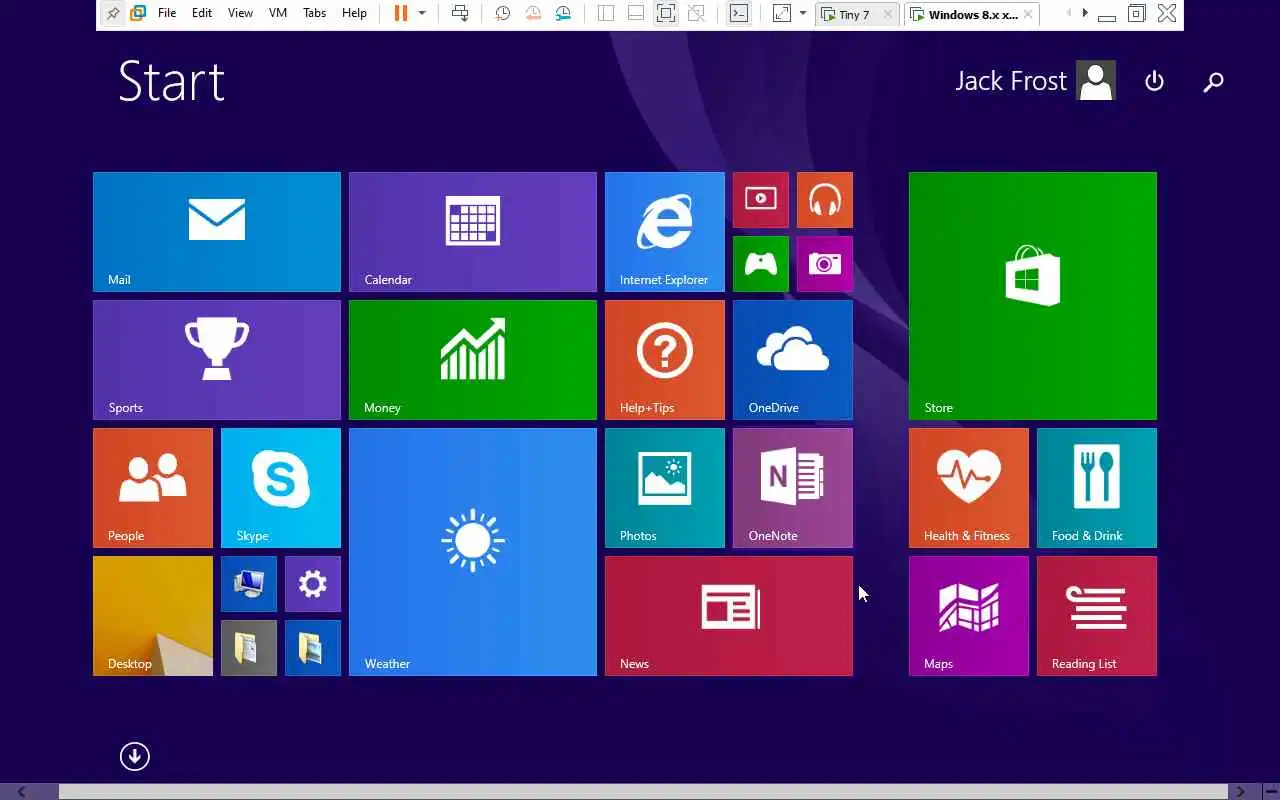Open the Reading List tile
The image size is (1280, 800).
point(1097,616)
